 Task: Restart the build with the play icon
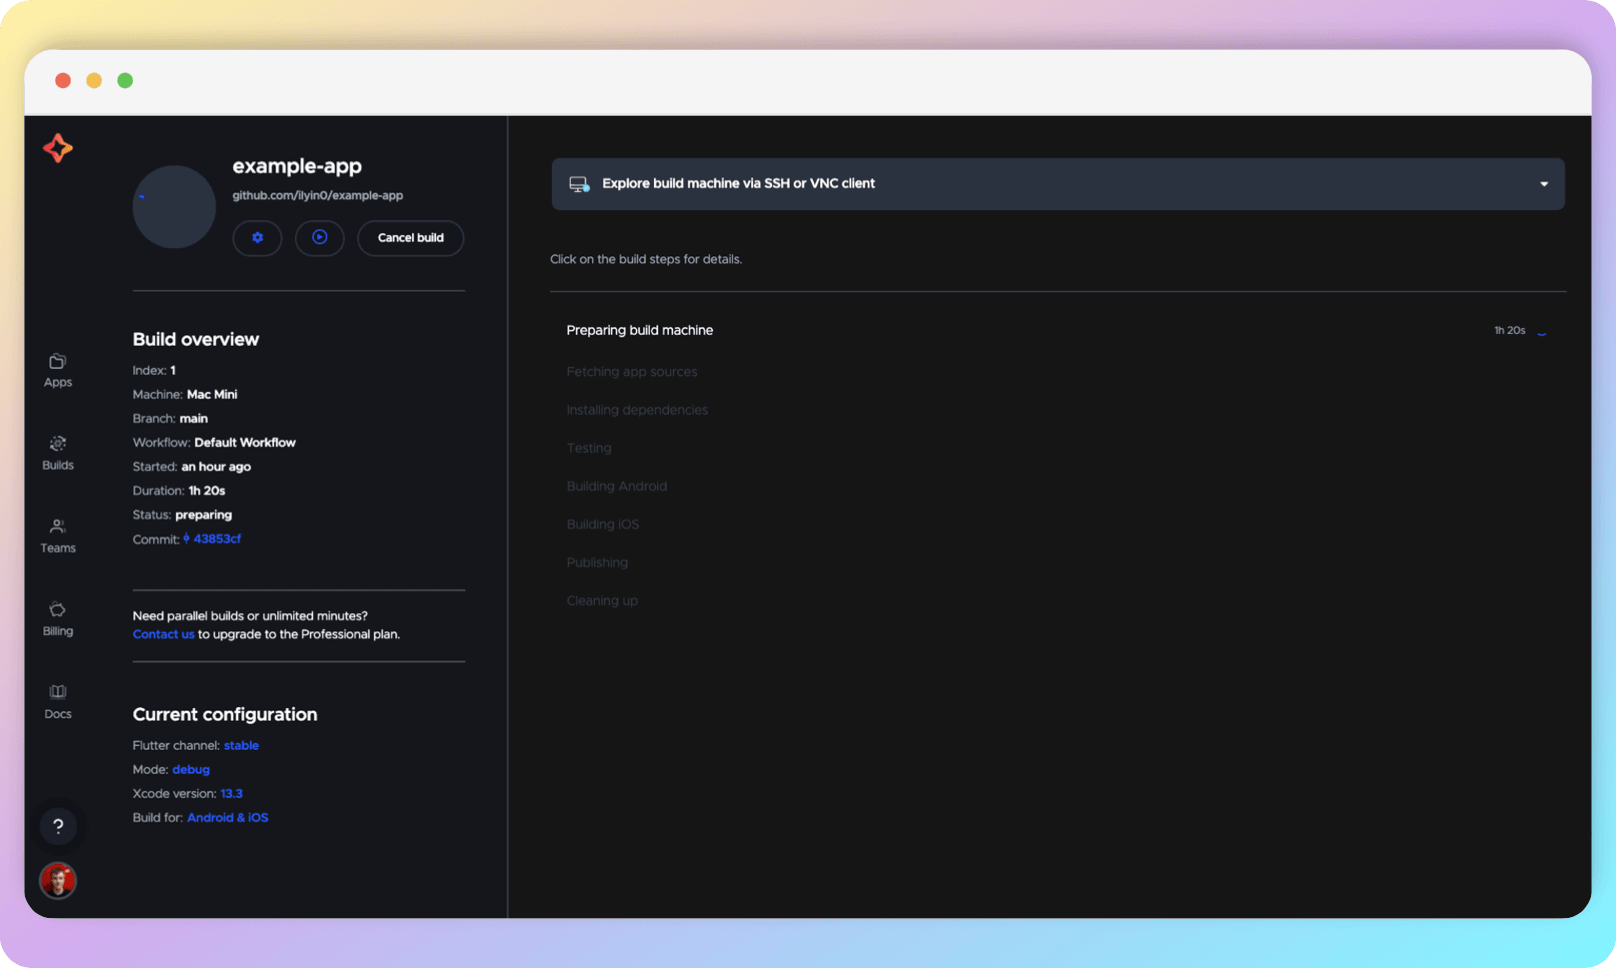coord(320,238)
